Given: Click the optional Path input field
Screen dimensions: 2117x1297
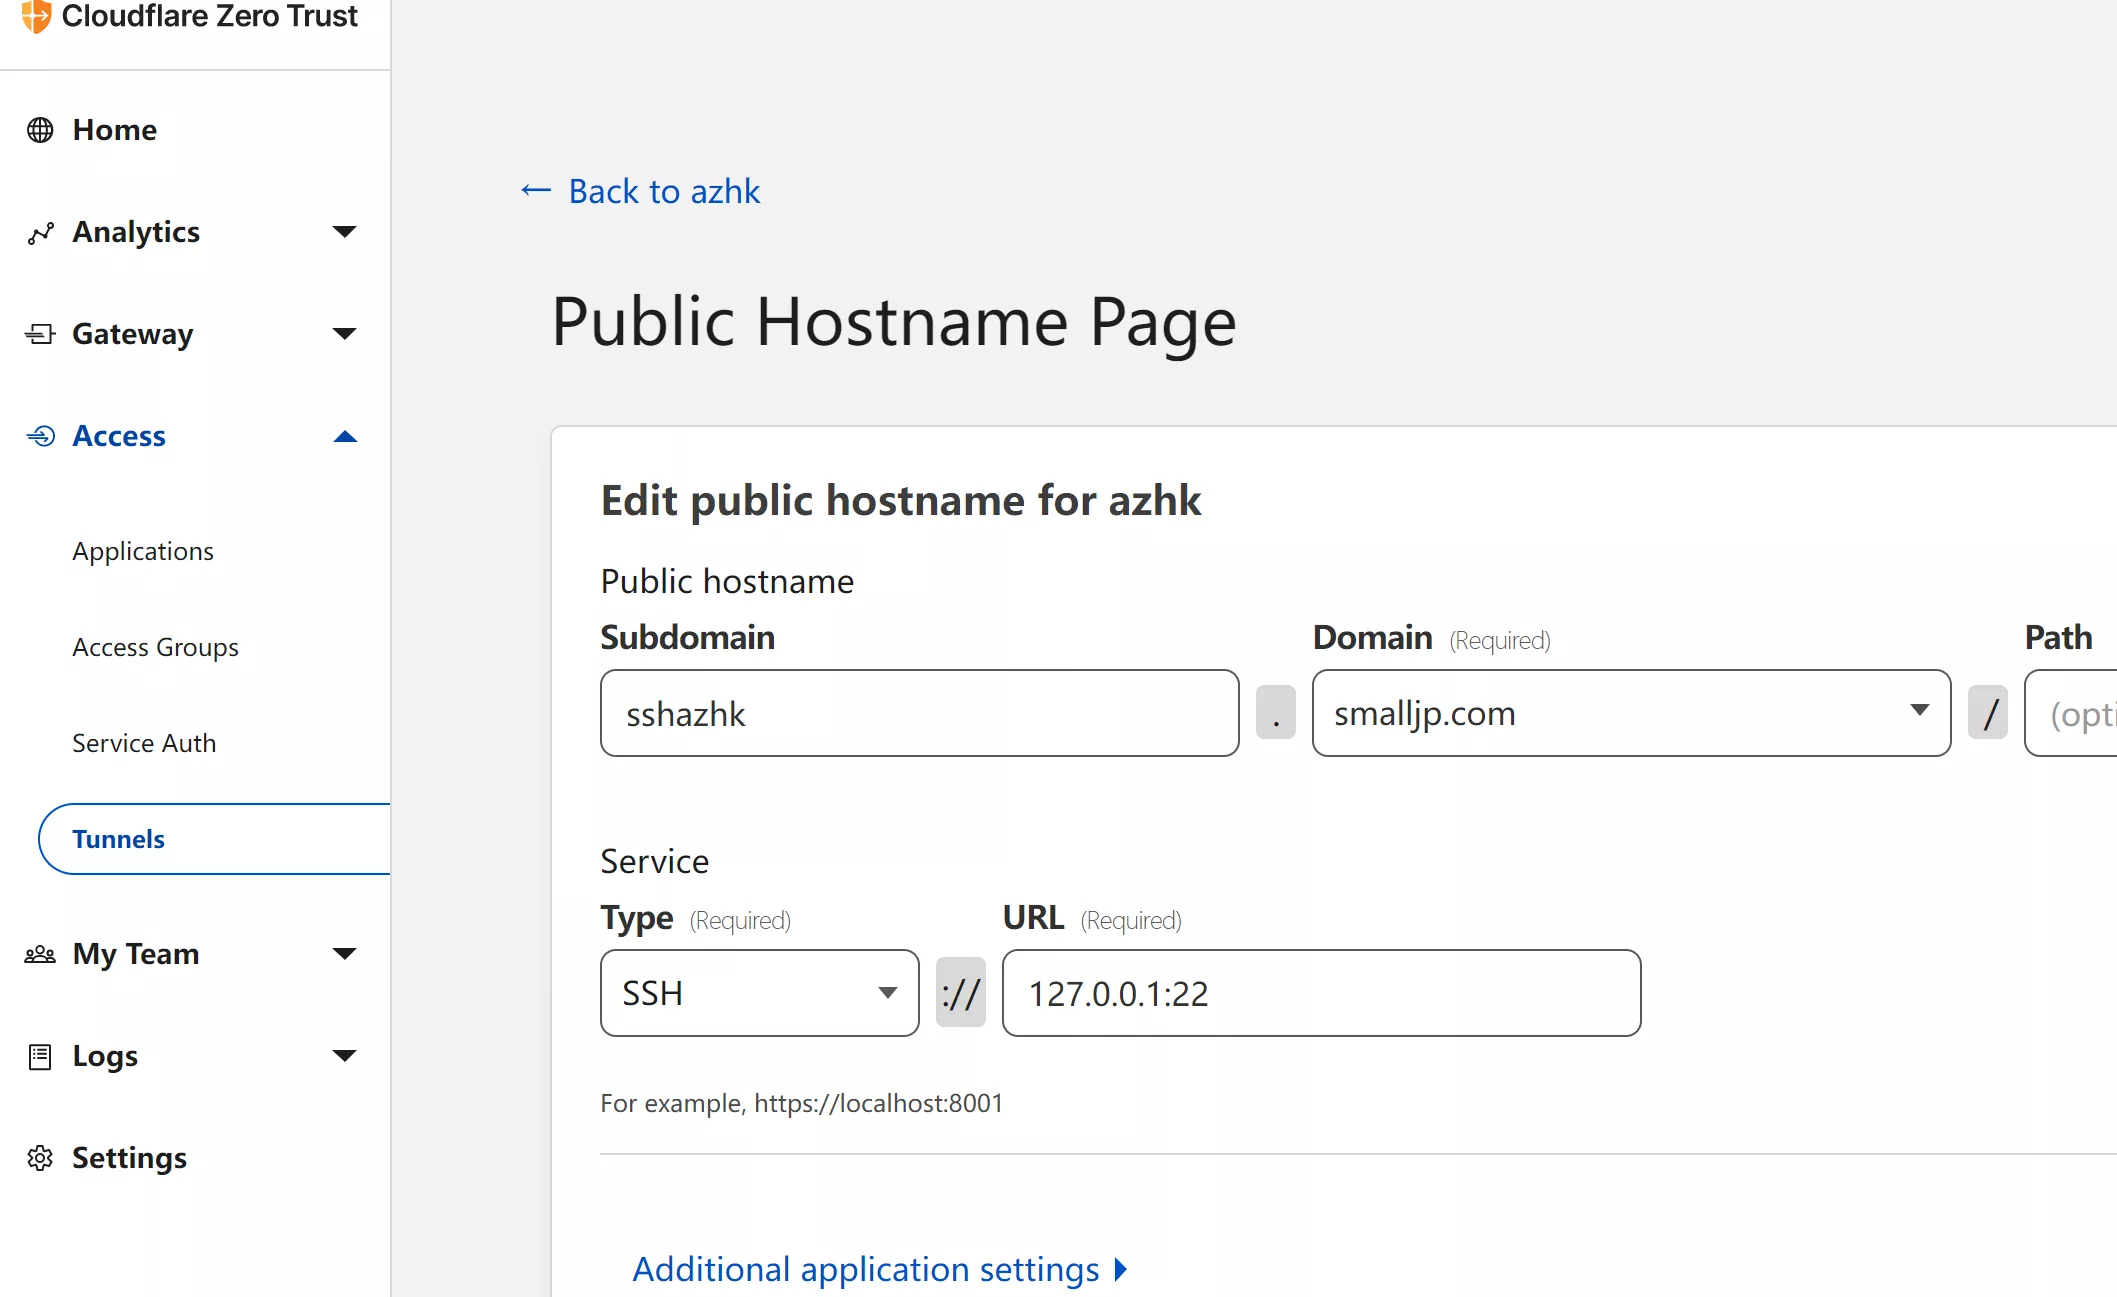Looking at the screenshot, I should coord(2070,713).
